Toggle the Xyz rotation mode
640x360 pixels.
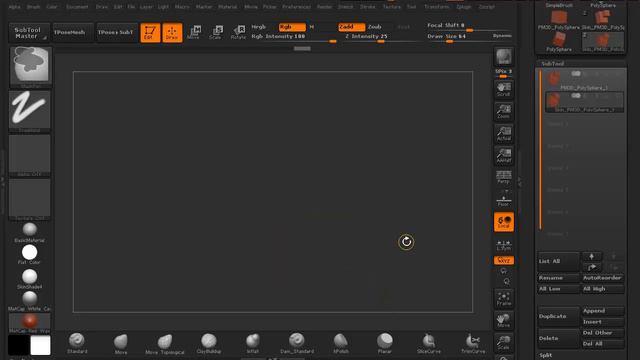click(x=504, y=260)
